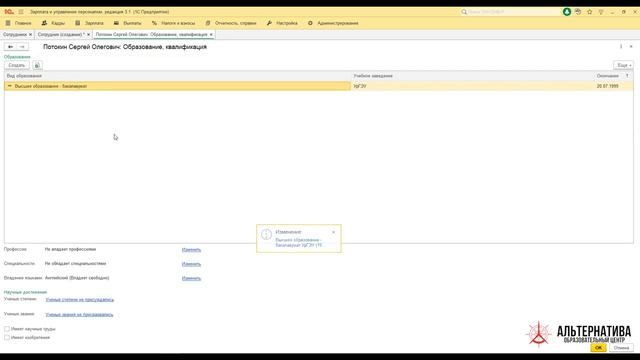Open the form's three-dot options menu
This screenshot has width=640, height=360.
pos(621,47)
